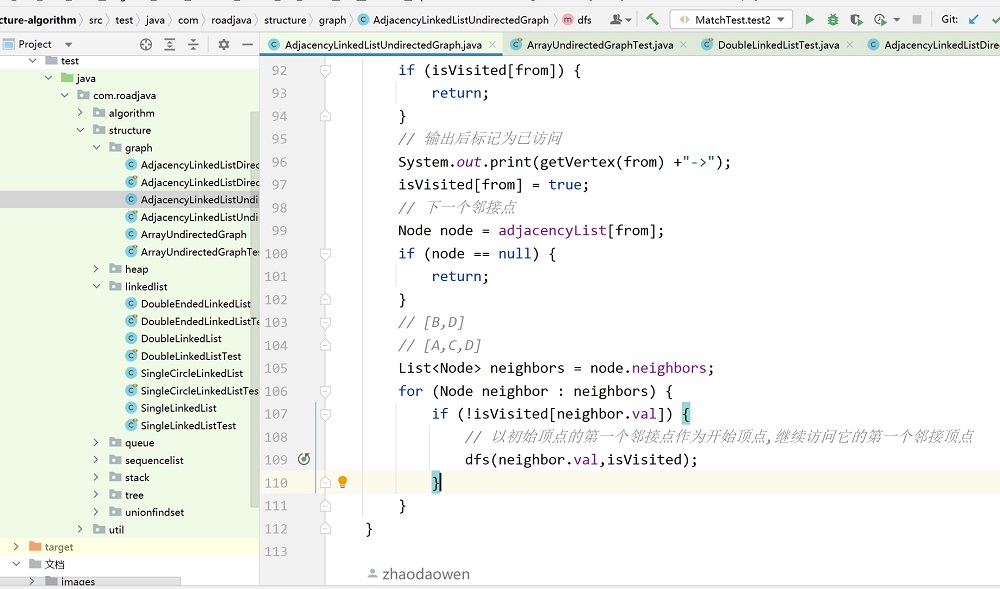Select opened file via the locate target icon
Image resolution: width=1000 pixels, height=589 pixels.
point(146,44)
